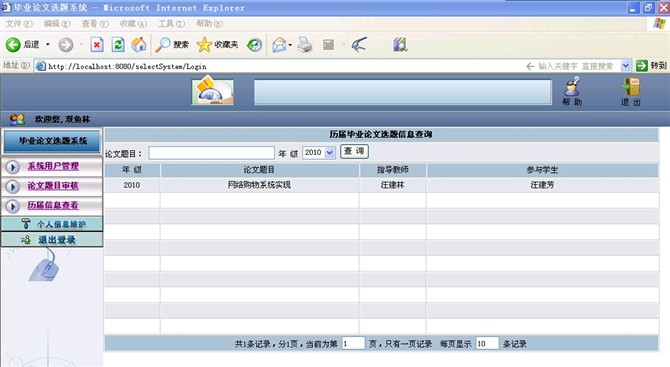Image resolution: width=670 pixels, height=367 pixels.
Task: Click the users icon beside welcome text
Action: coord(18,119)
